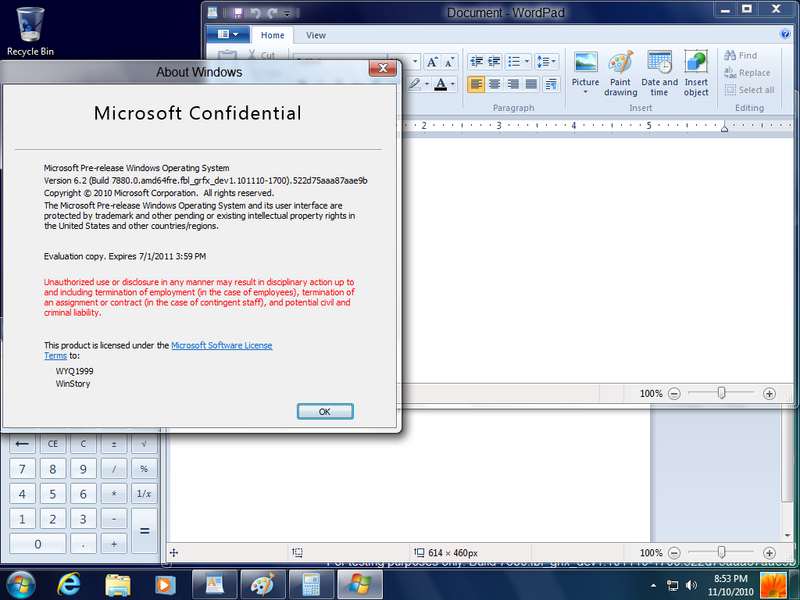Open font color dropdown arrow

[x=453, y=84]
